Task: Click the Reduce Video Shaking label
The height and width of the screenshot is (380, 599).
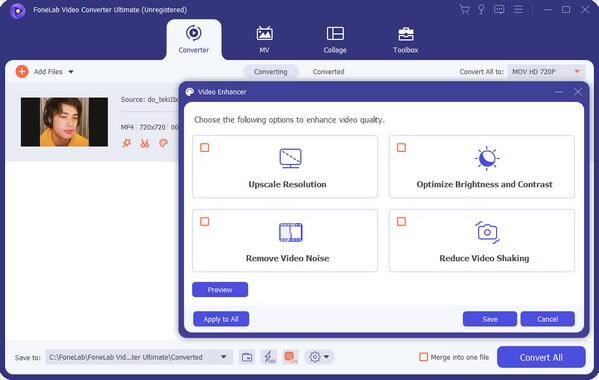Action: coord(484,259)
